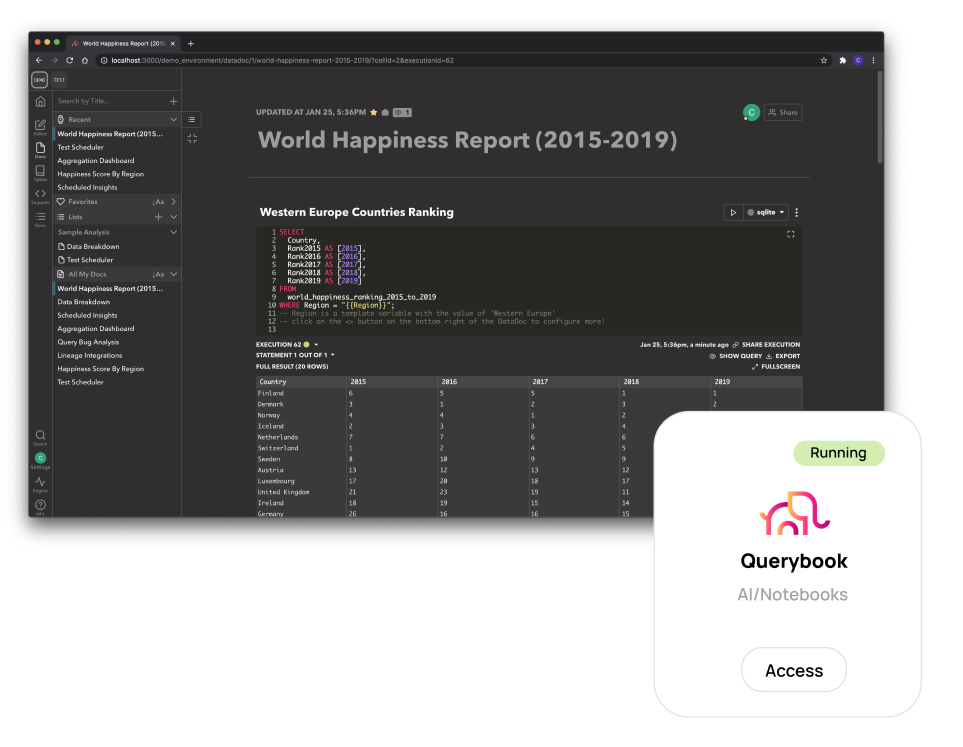The image size is (963, 747).
Task: Toggle the favorite star on the DataDoc
Action: [x=373, y=112]
